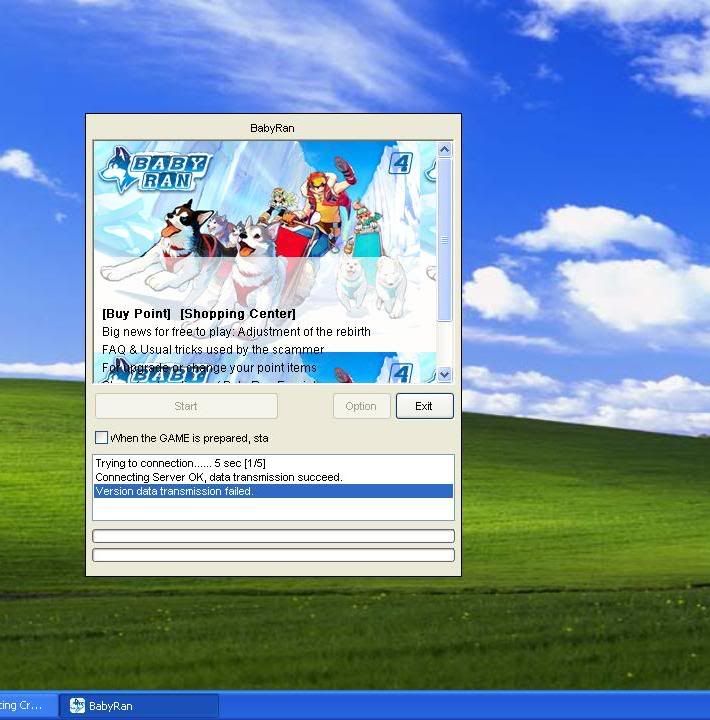
Task: Open 'FAQ & Usual tricks used by the scammer'
Action: pyautogui.click(x=213, y=349)
